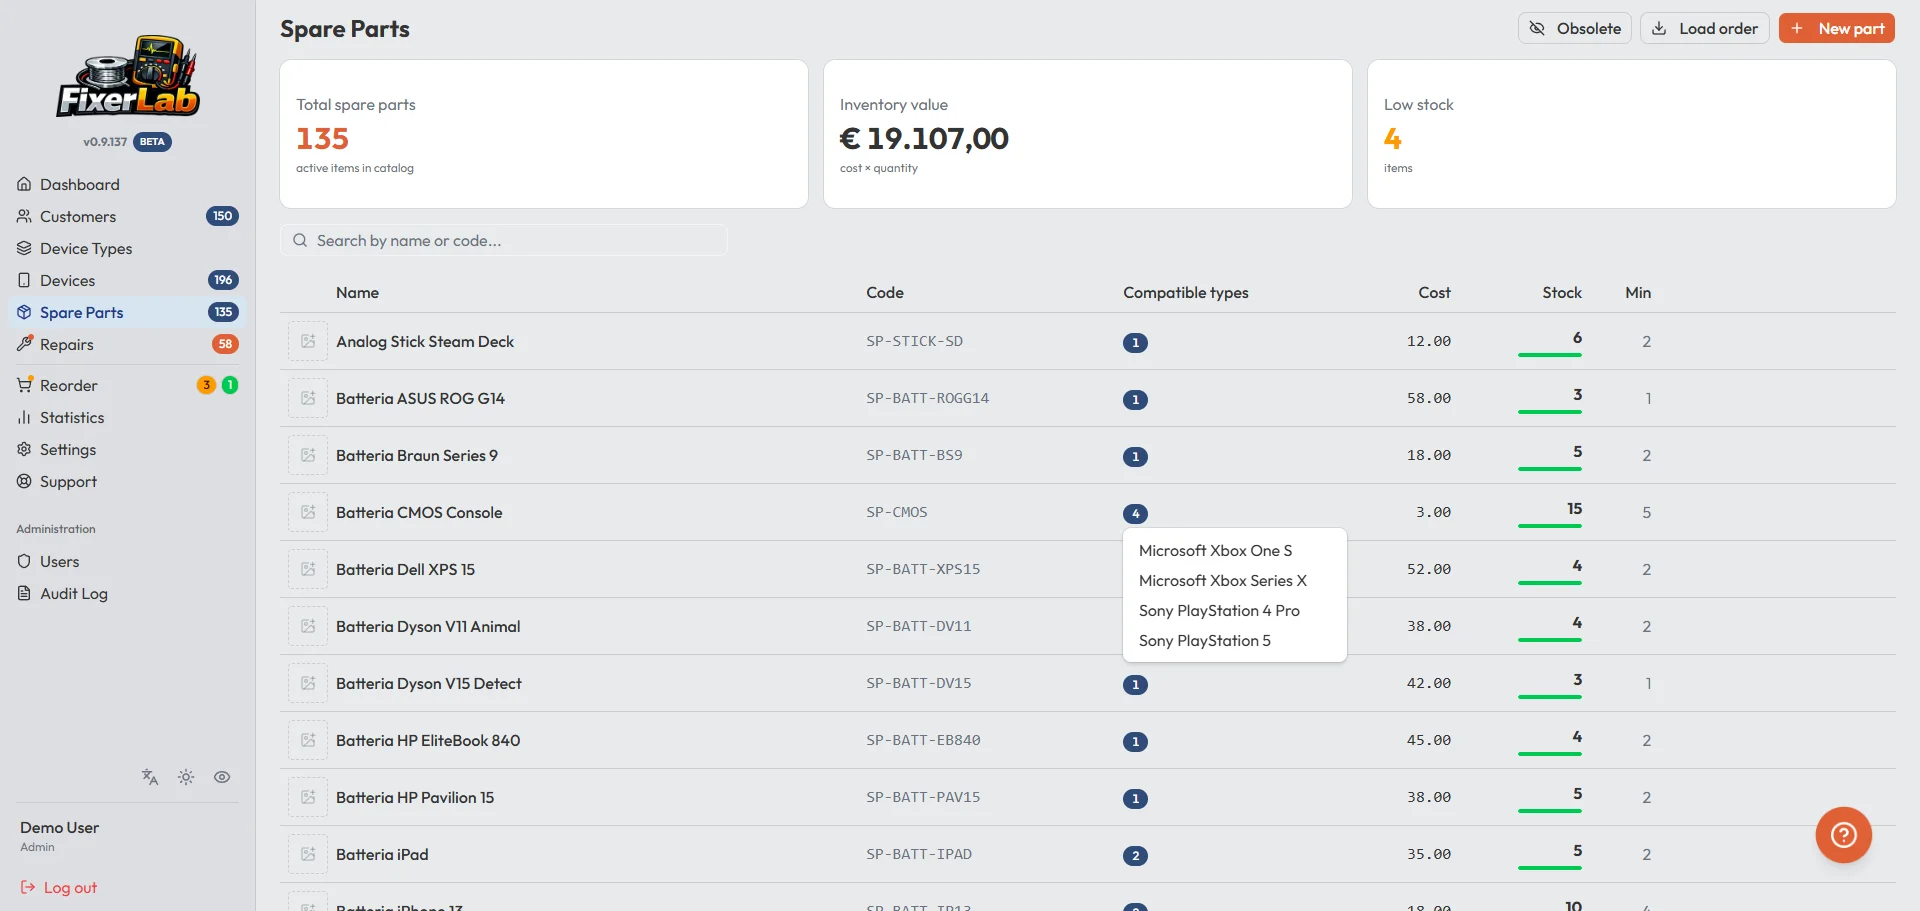Create a New part
1920x911 pixels.
tap(1837, 28)
